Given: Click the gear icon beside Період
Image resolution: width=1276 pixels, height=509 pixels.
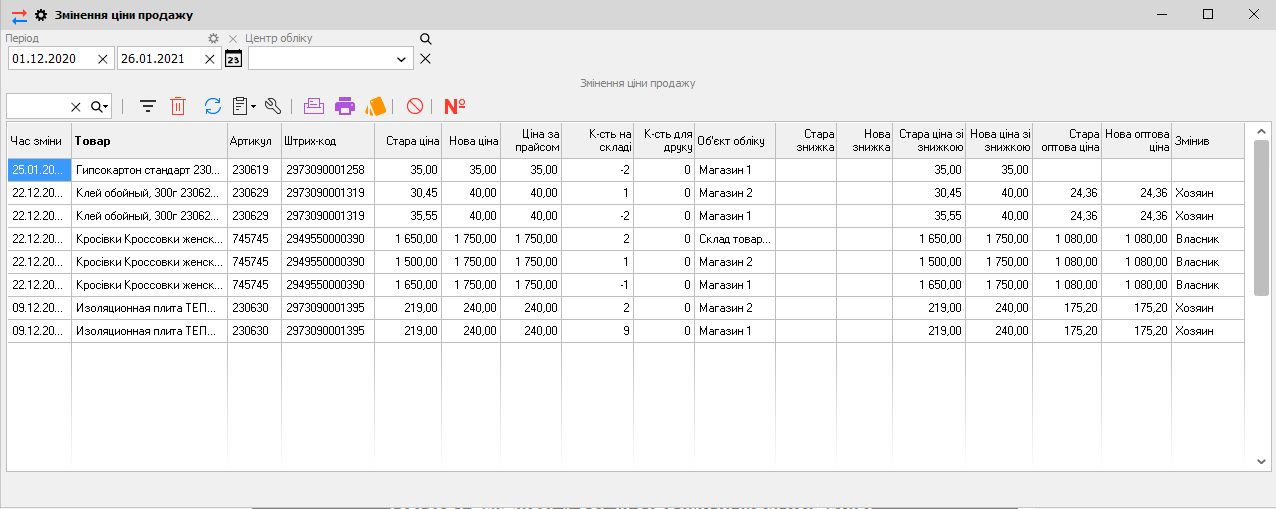Looking at the screenshot, I should click(213, 38).
